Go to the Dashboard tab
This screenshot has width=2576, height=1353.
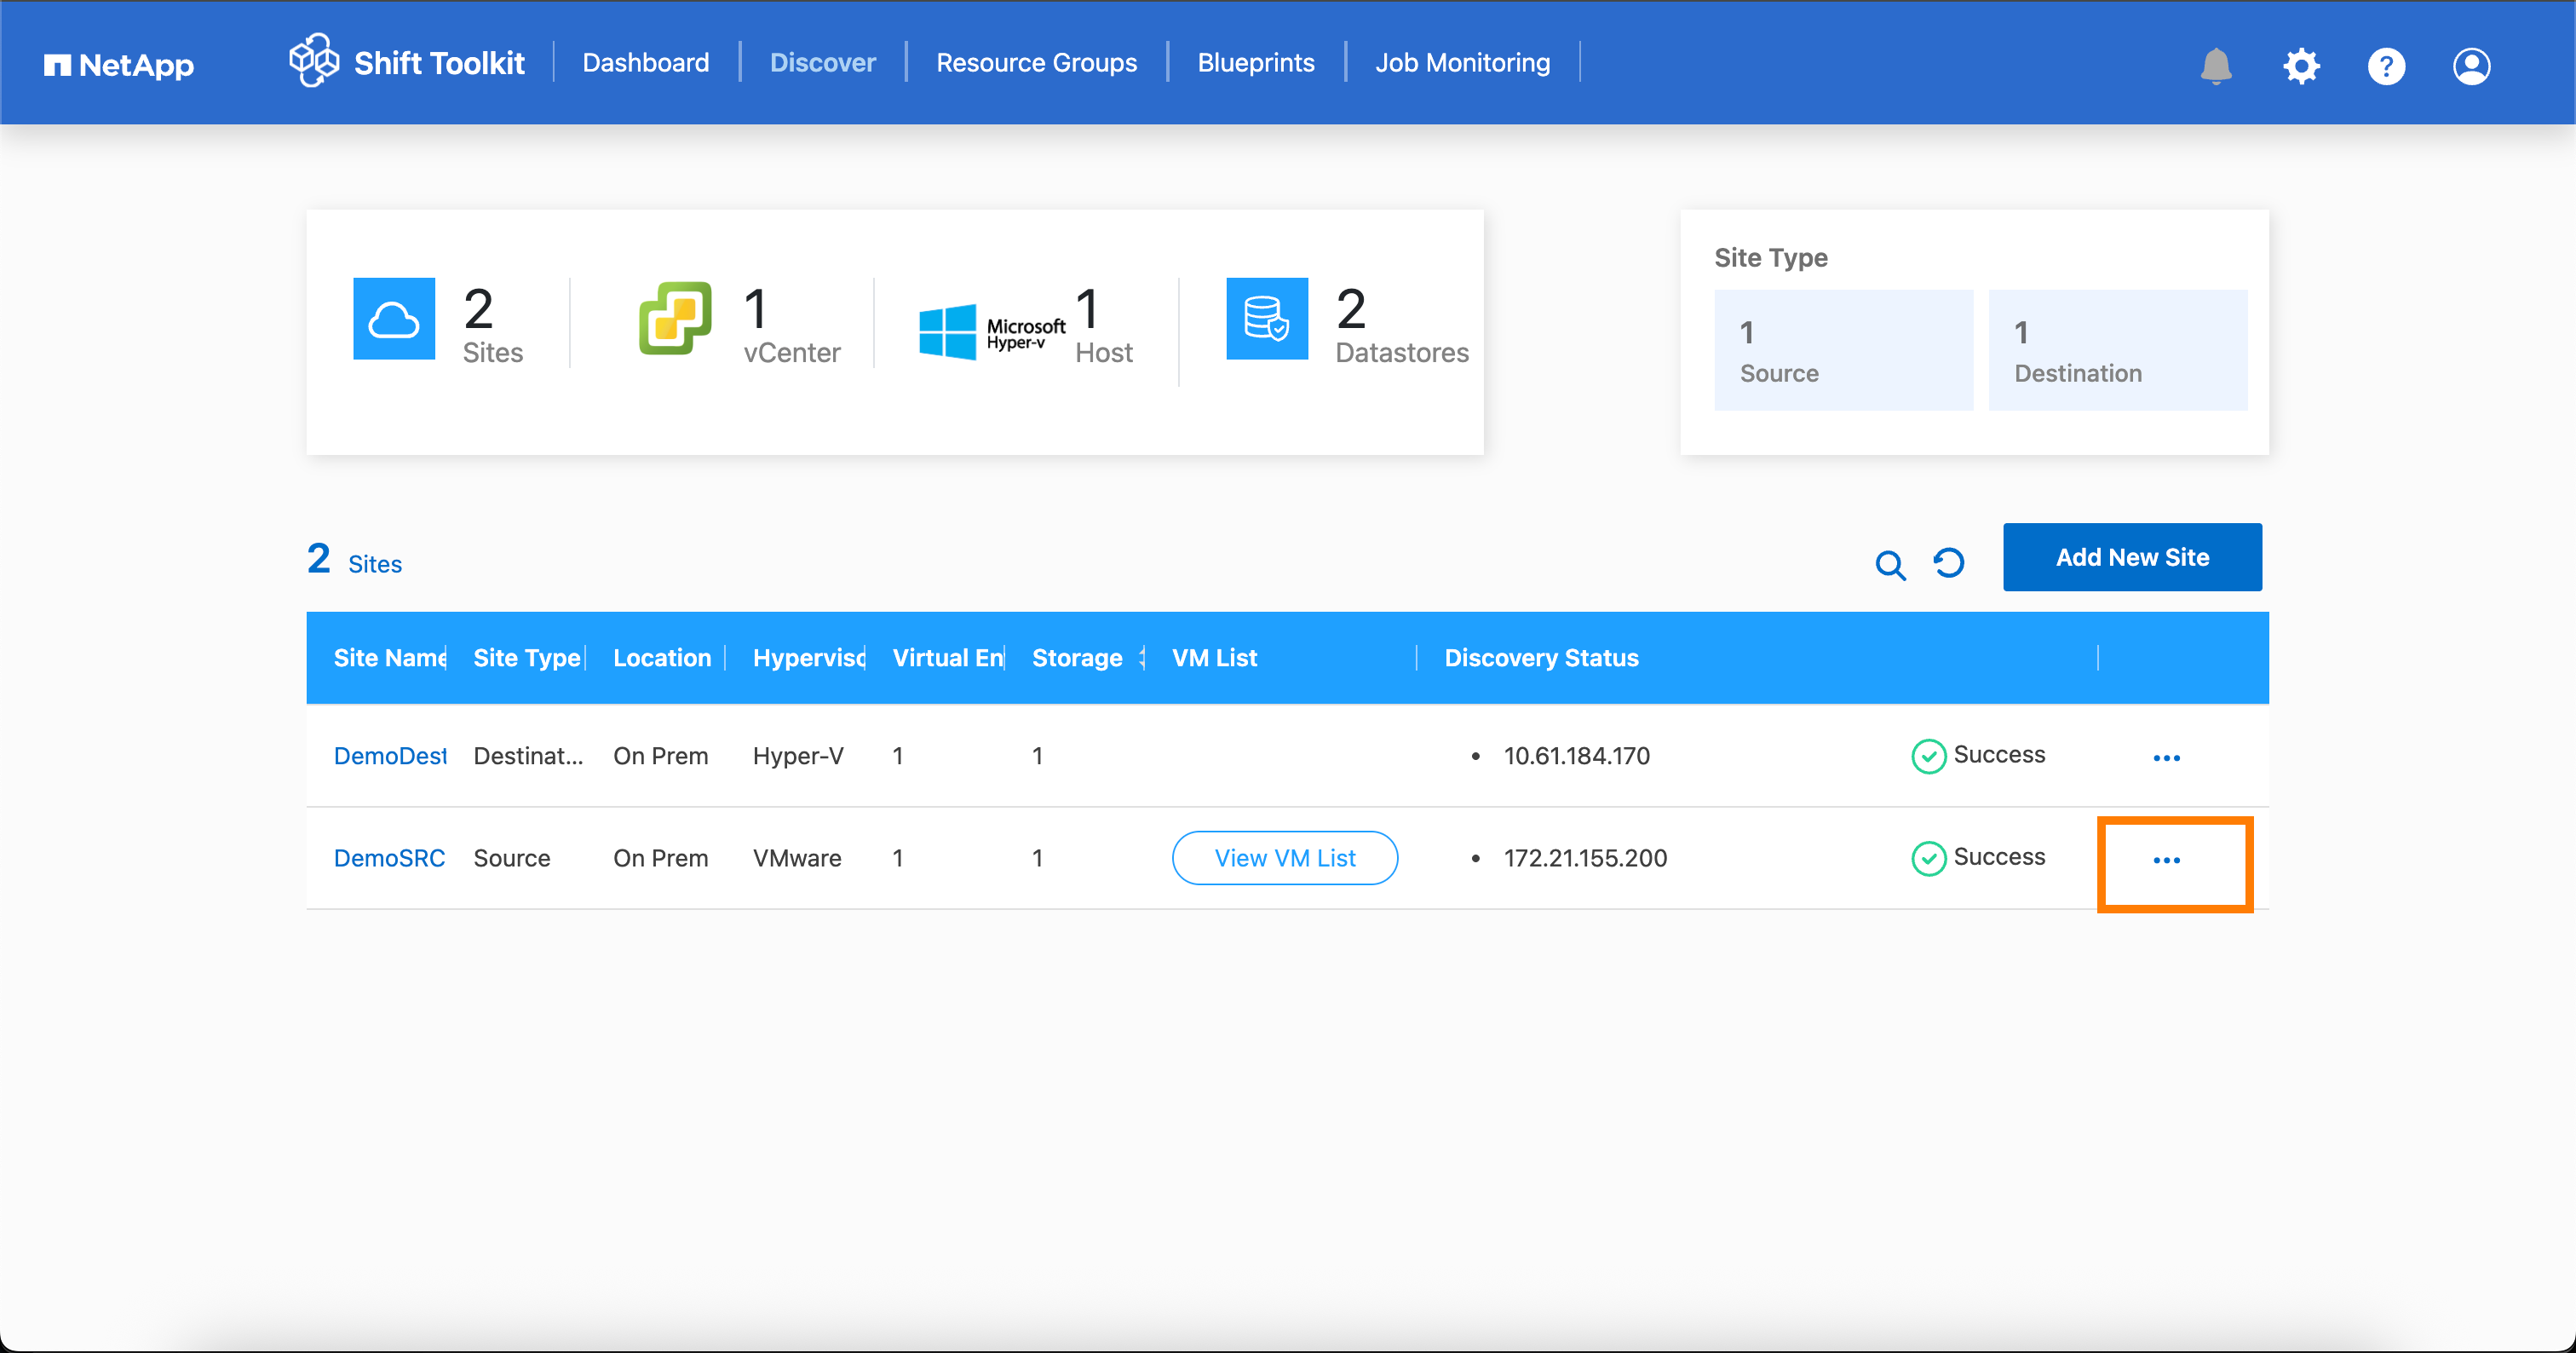point(646,63)
